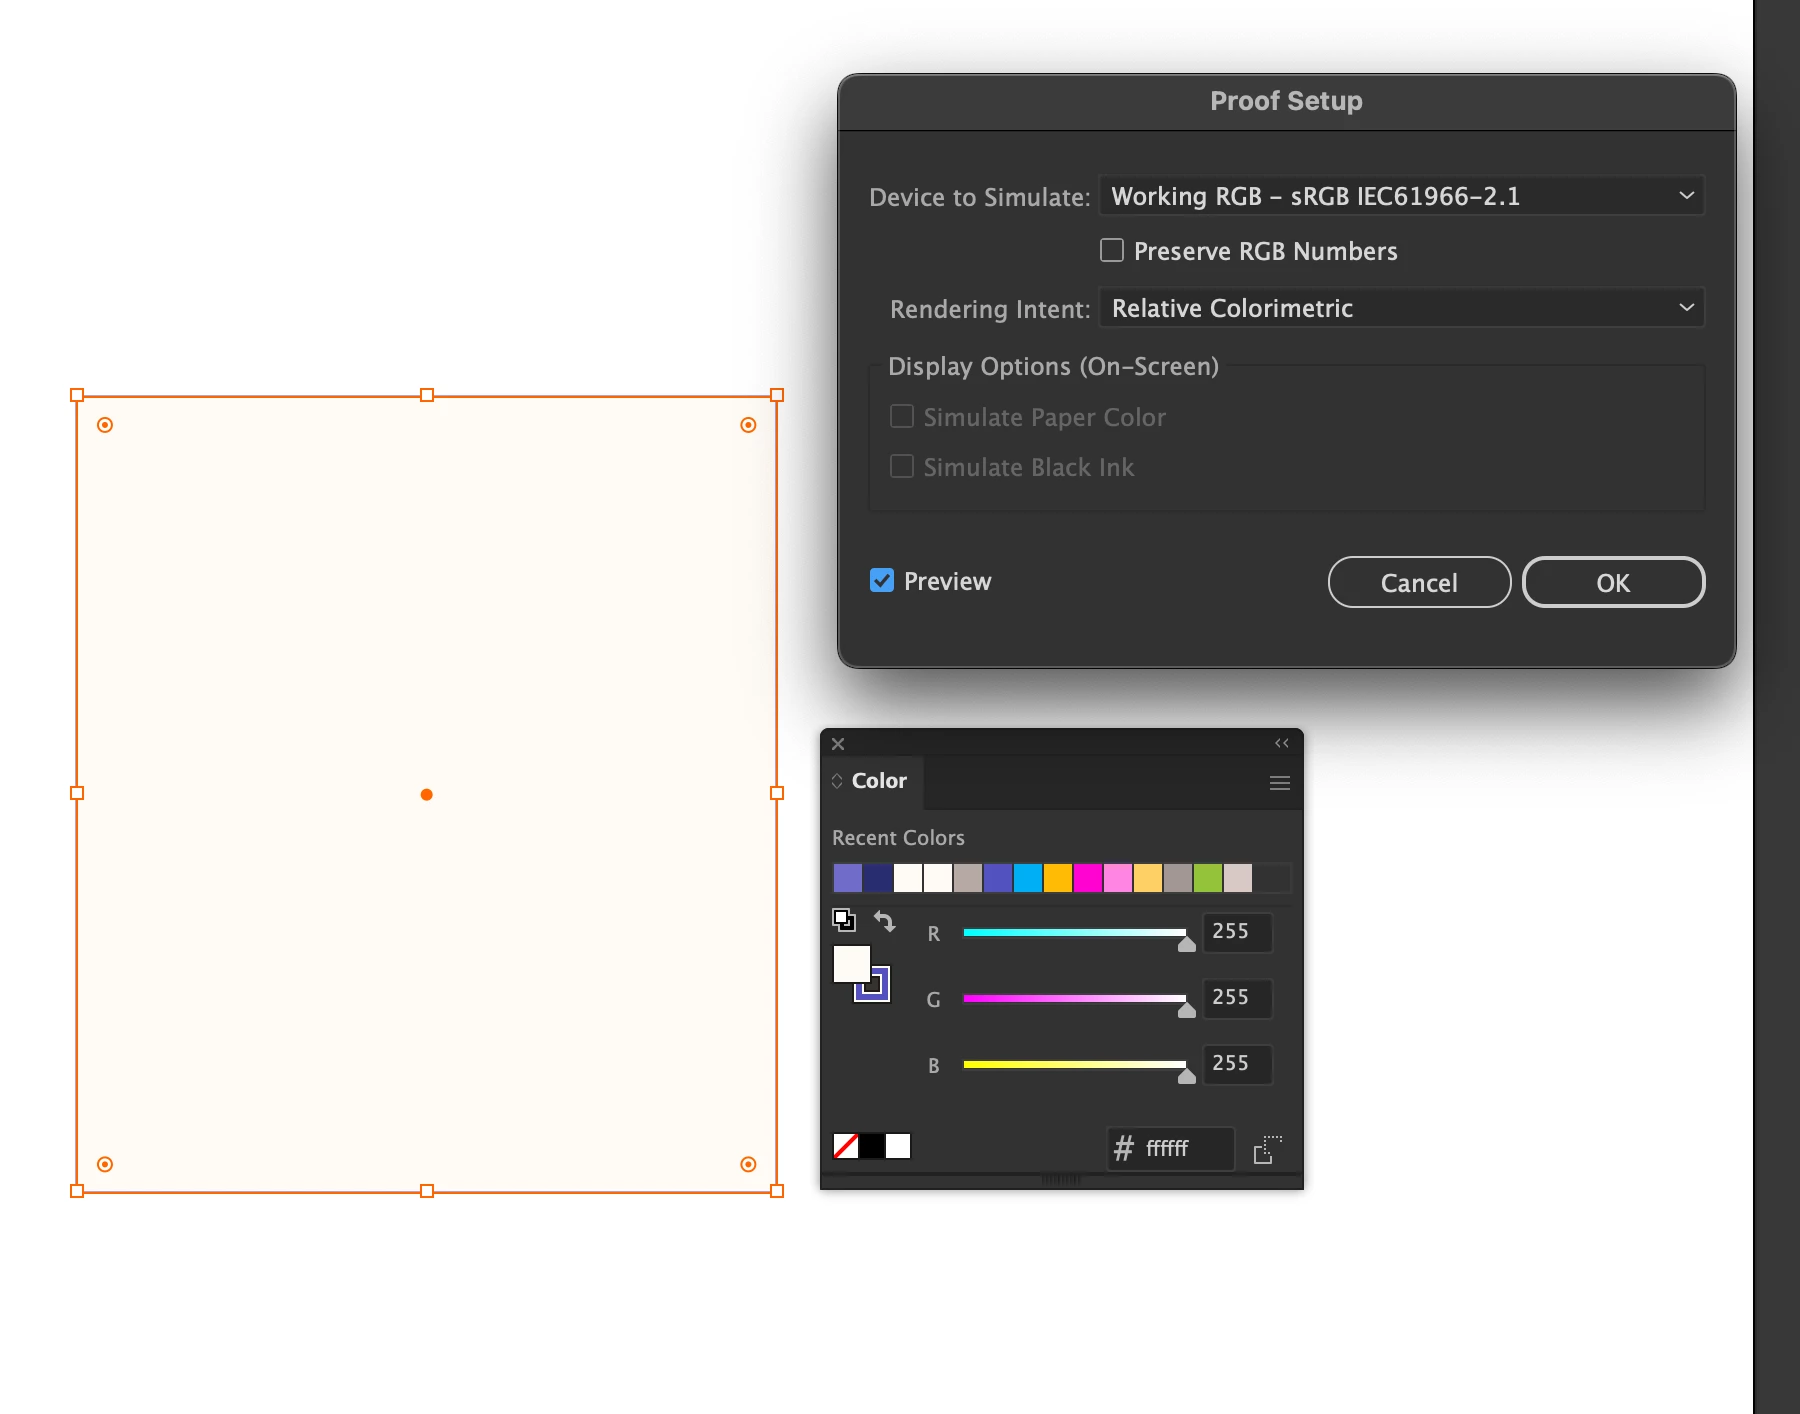Click the left-middle bounding box handle

[x=77, y=793]
